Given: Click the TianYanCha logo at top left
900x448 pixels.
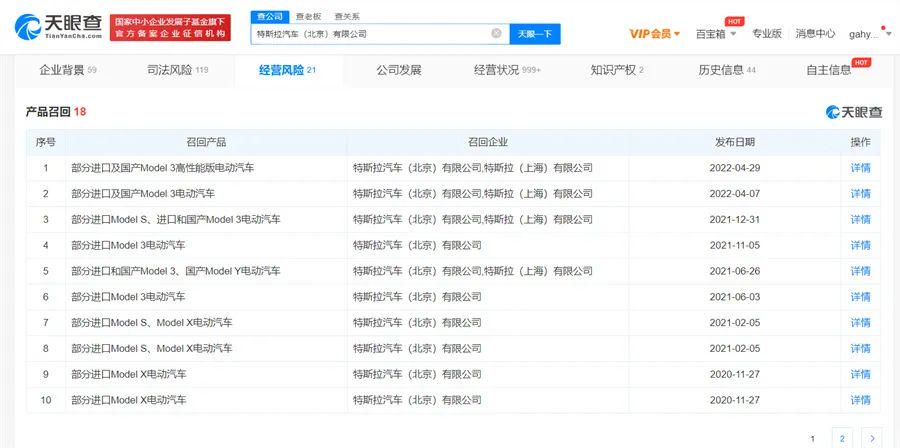Looking at the screenshot, I should (x=58, y=27).
